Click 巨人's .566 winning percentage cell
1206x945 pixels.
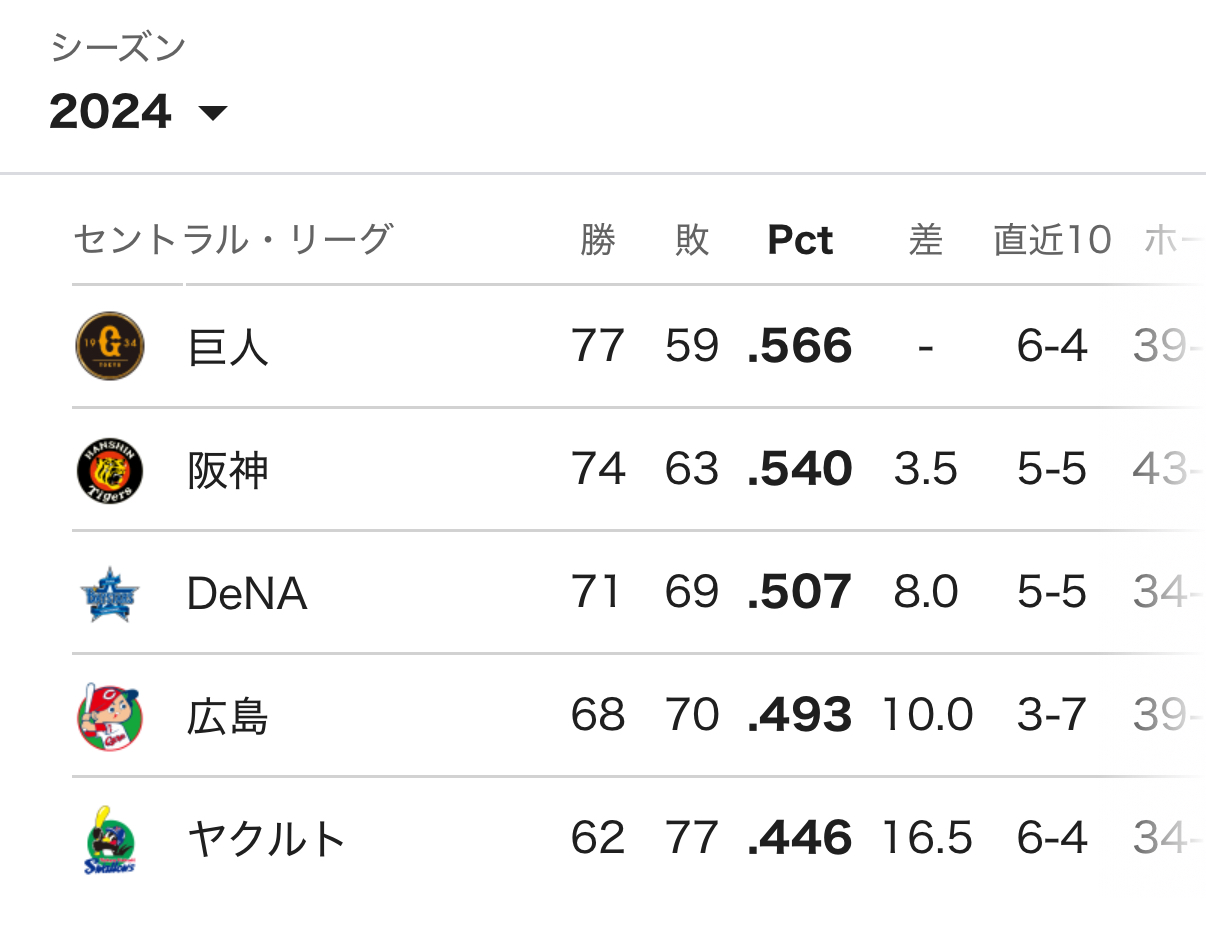[x=800, y=347]
